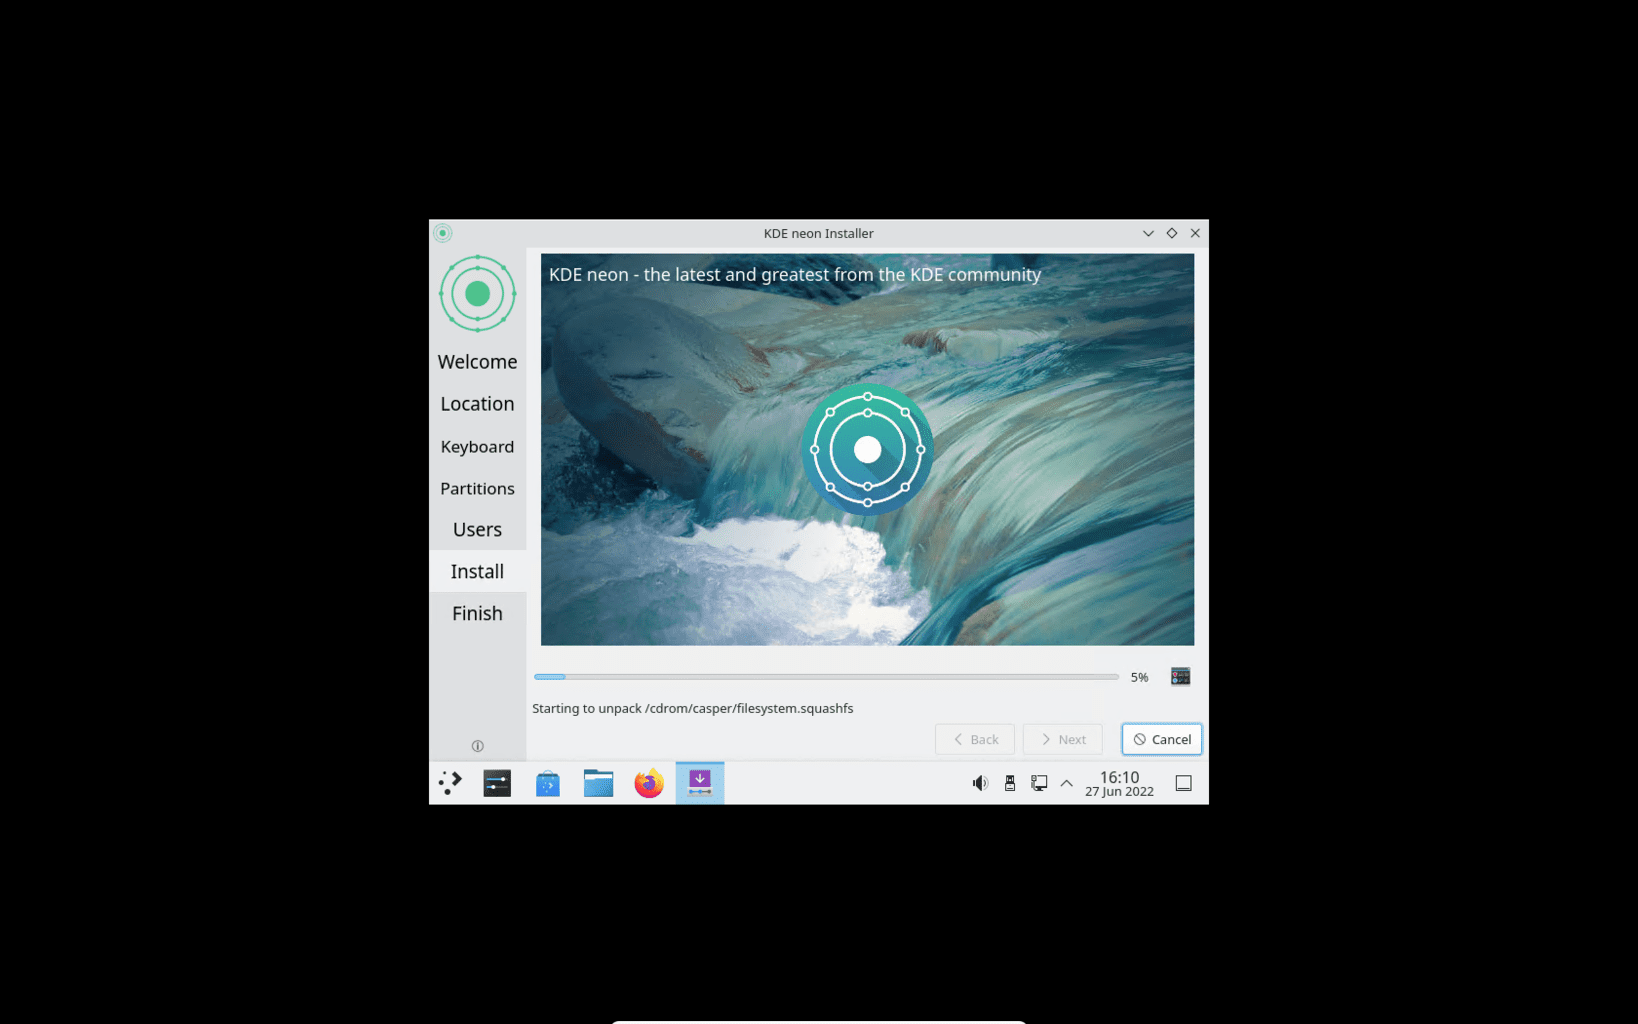Shade the installer window with the title chevron

1148,232
